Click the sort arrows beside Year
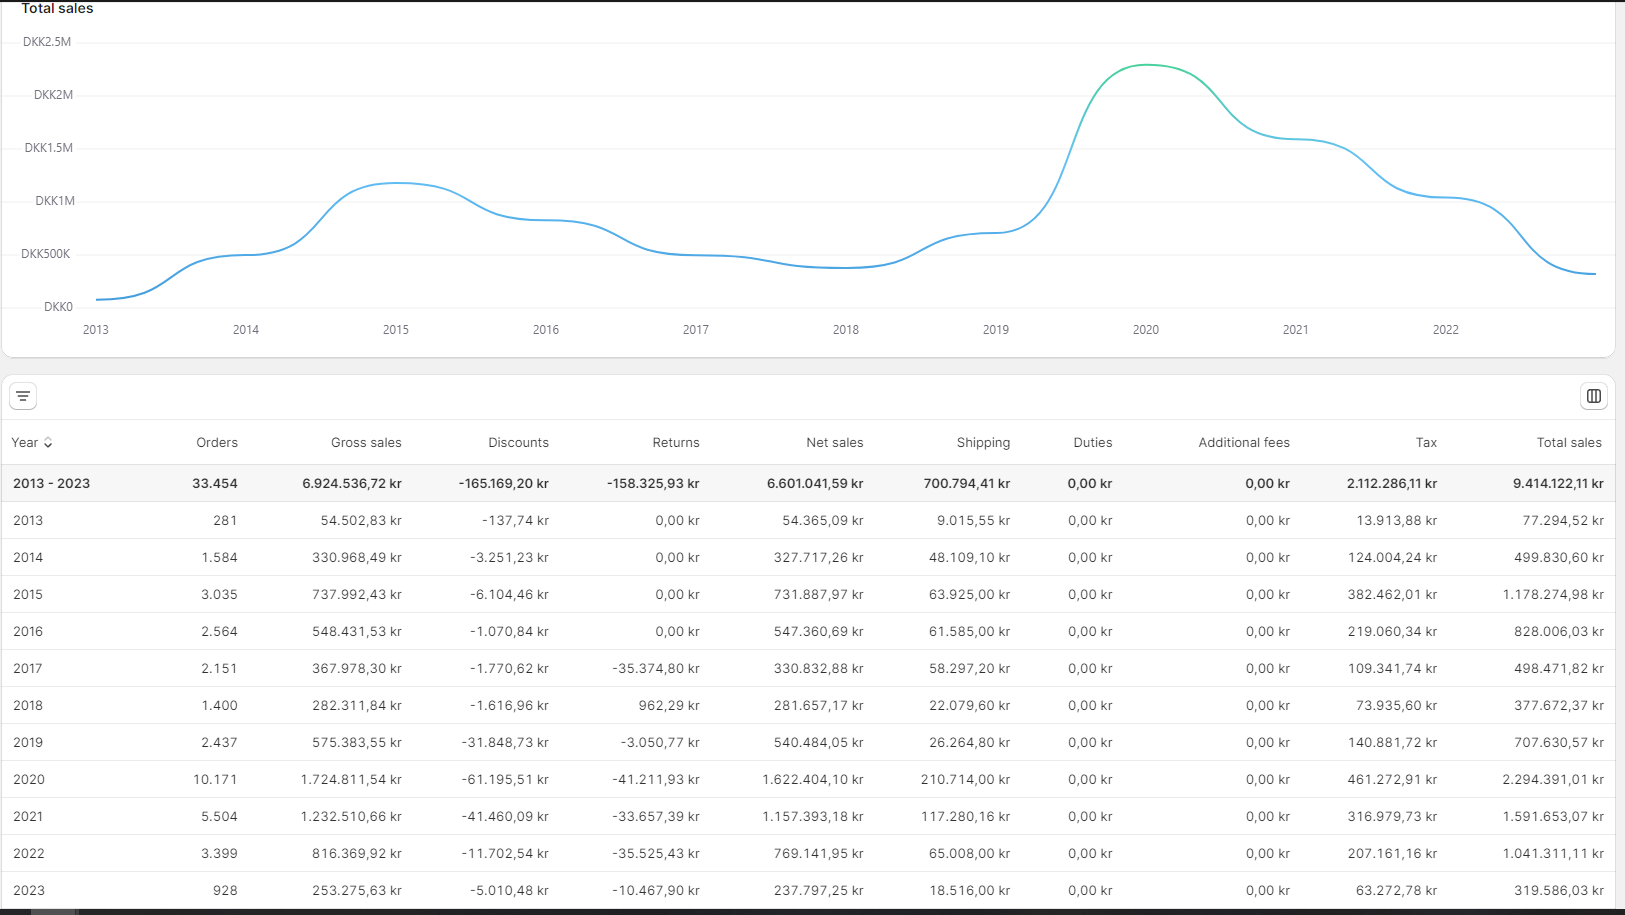Screen dimensions: 1625x915 point(48,443)
